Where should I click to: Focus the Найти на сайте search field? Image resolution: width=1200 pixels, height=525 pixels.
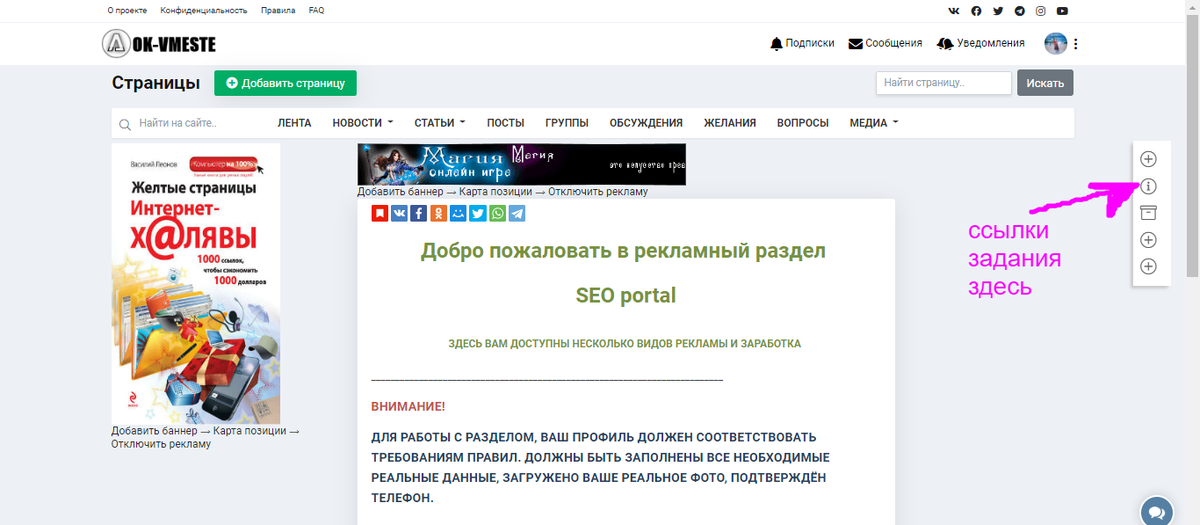195,123
